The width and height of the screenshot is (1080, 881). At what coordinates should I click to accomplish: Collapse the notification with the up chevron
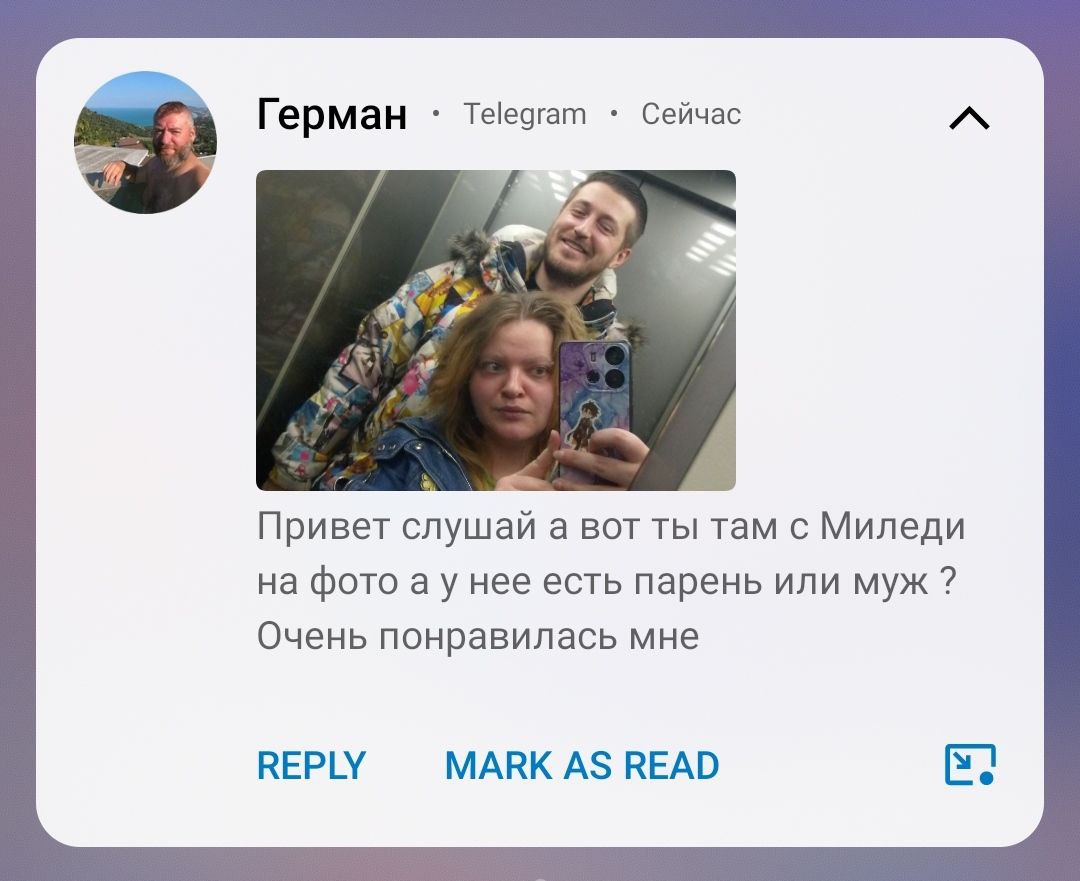tap(969, 118)
